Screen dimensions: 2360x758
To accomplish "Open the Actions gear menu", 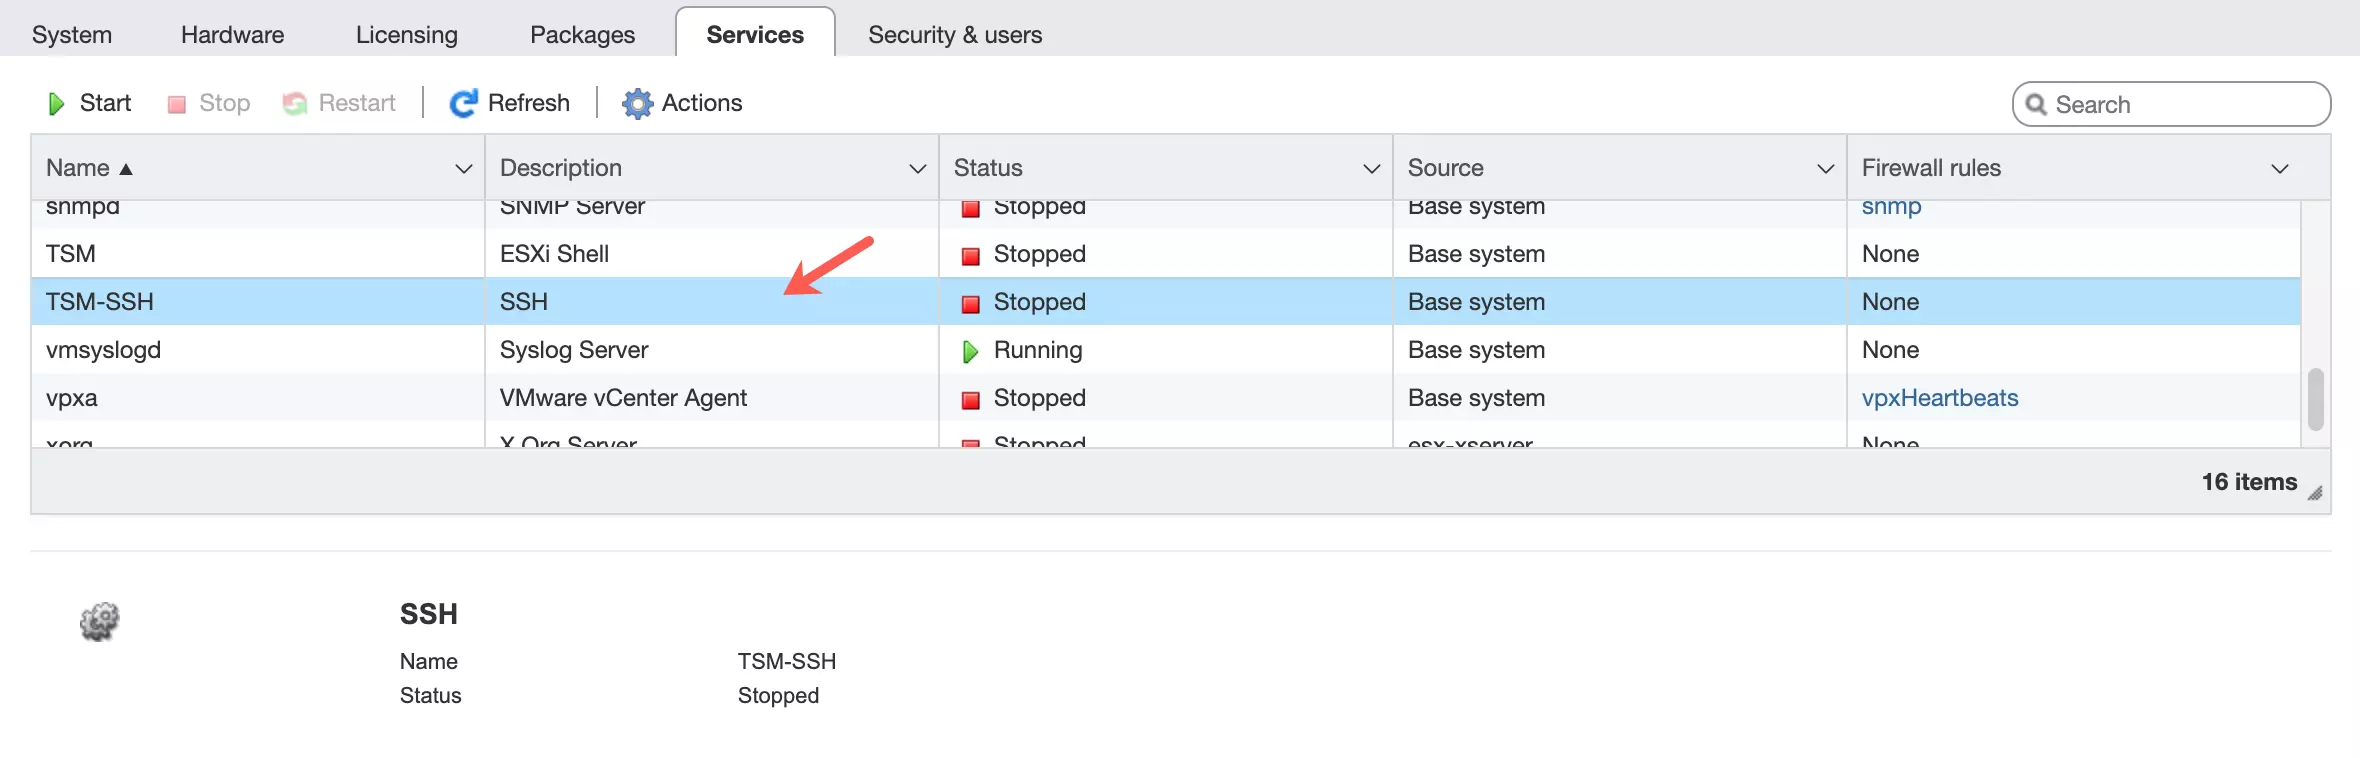I will click(637, 104).
